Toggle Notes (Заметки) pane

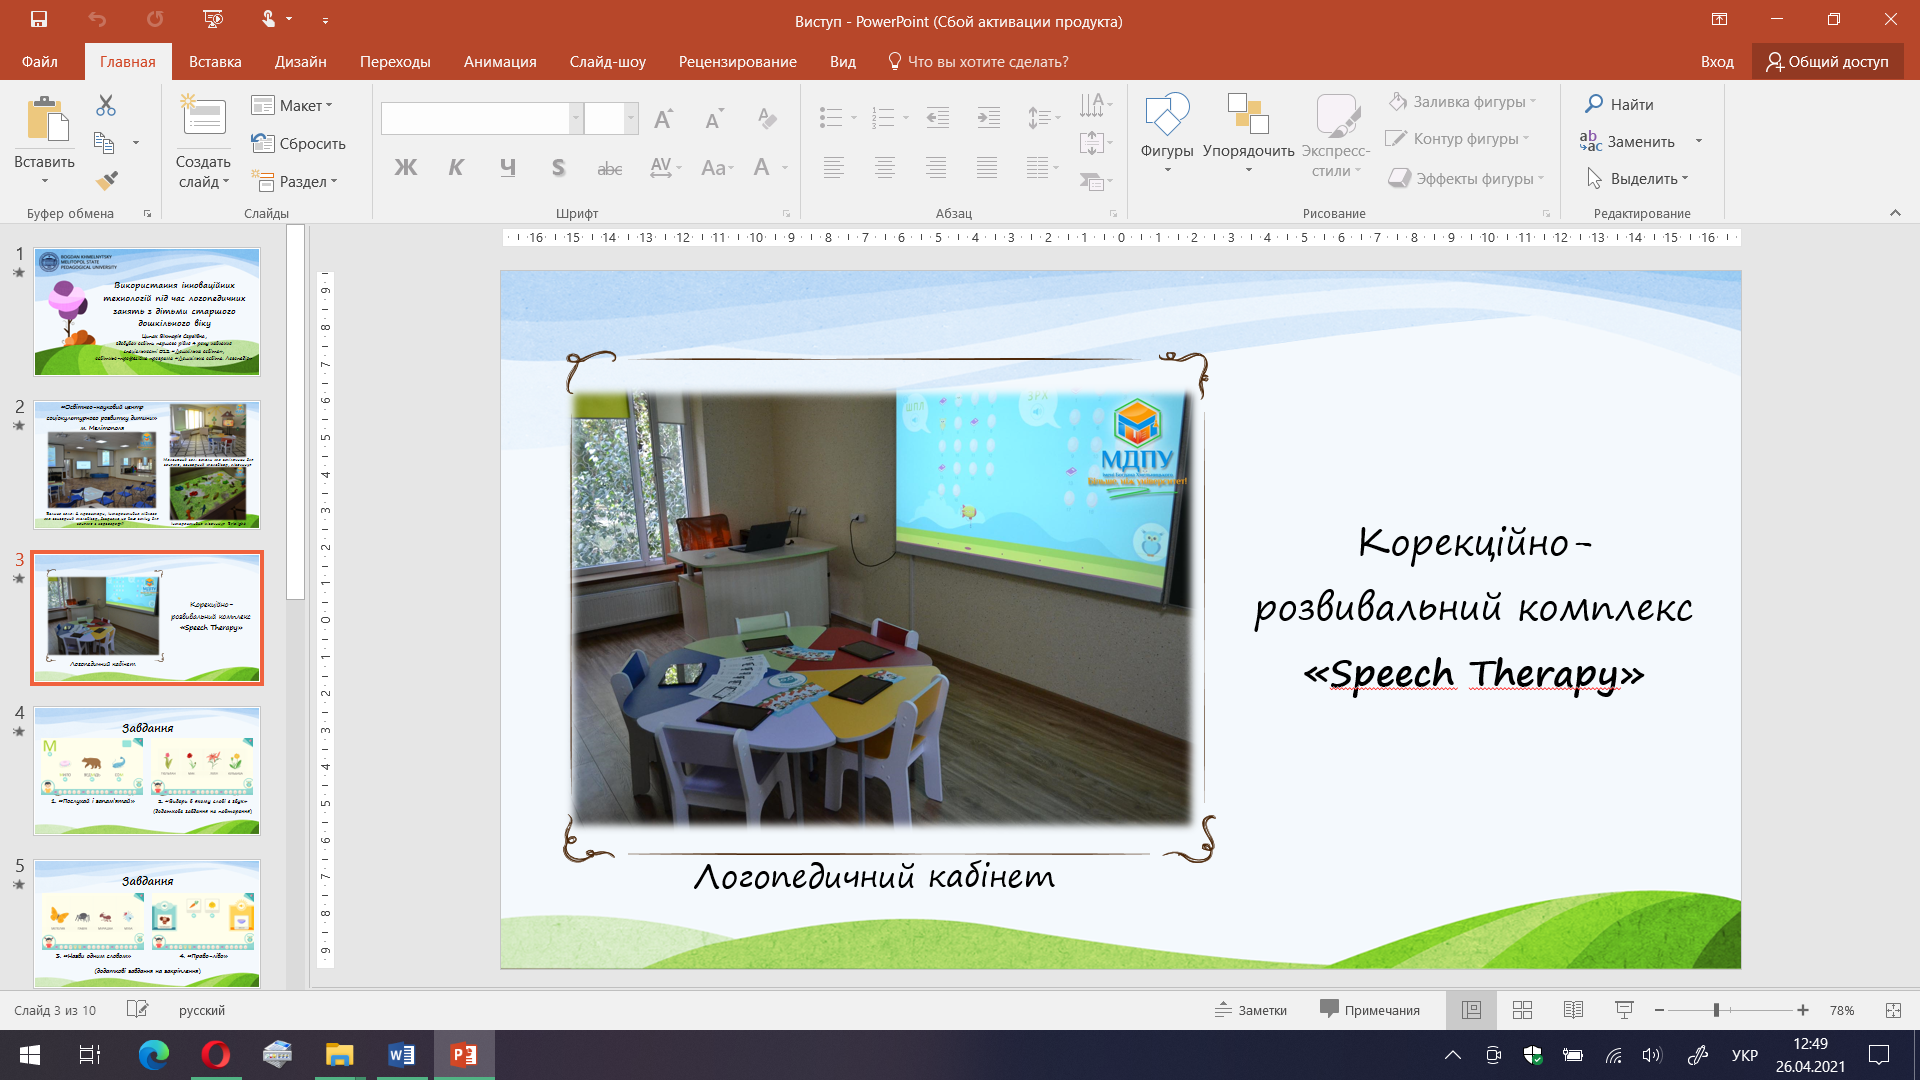(x=1251, y=1010)
